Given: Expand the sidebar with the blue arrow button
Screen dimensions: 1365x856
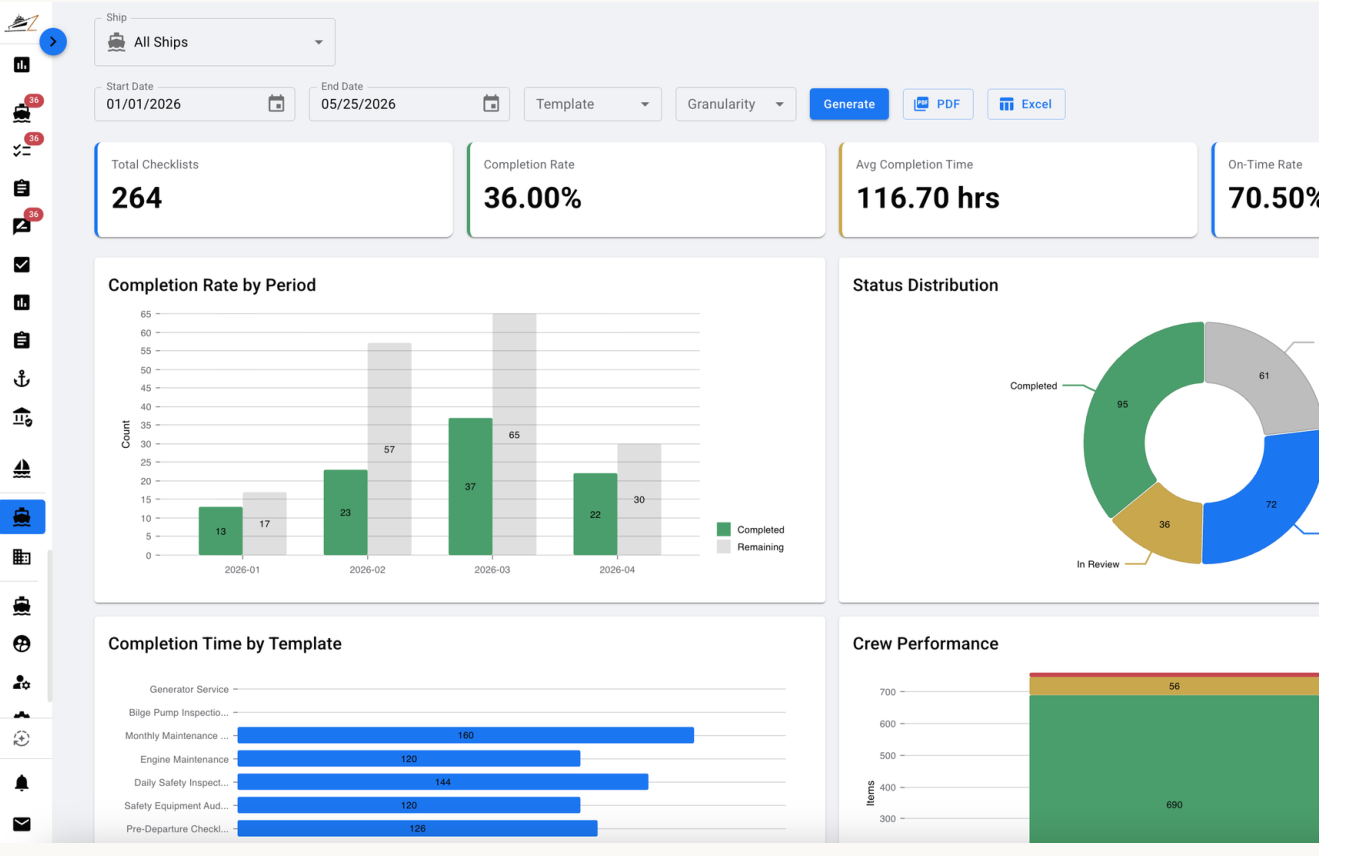Looking at the screenshot, I should coord(53,42).
